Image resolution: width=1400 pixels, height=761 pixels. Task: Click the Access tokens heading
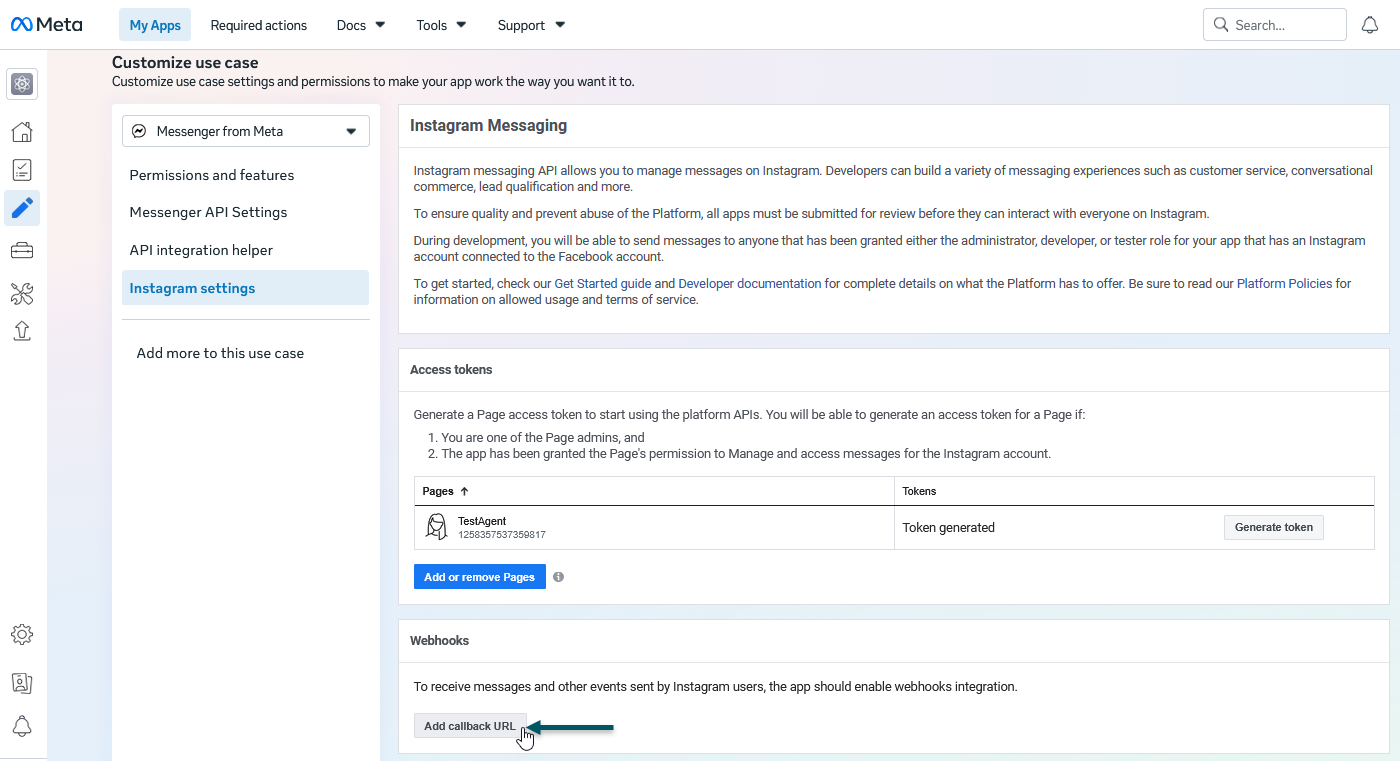(451, 370)
